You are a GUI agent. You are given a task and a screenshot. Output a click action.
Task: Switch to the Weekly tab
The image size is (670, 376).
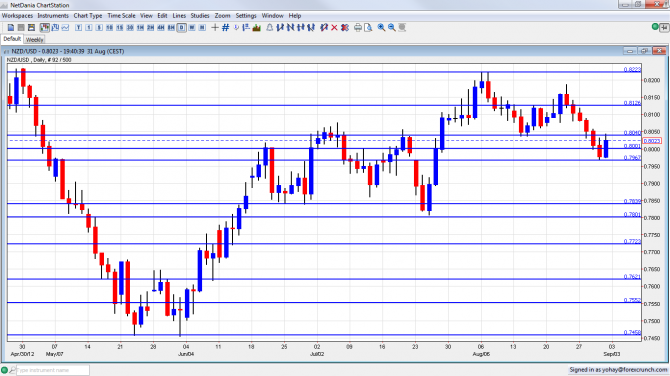[x=34, y=39]
